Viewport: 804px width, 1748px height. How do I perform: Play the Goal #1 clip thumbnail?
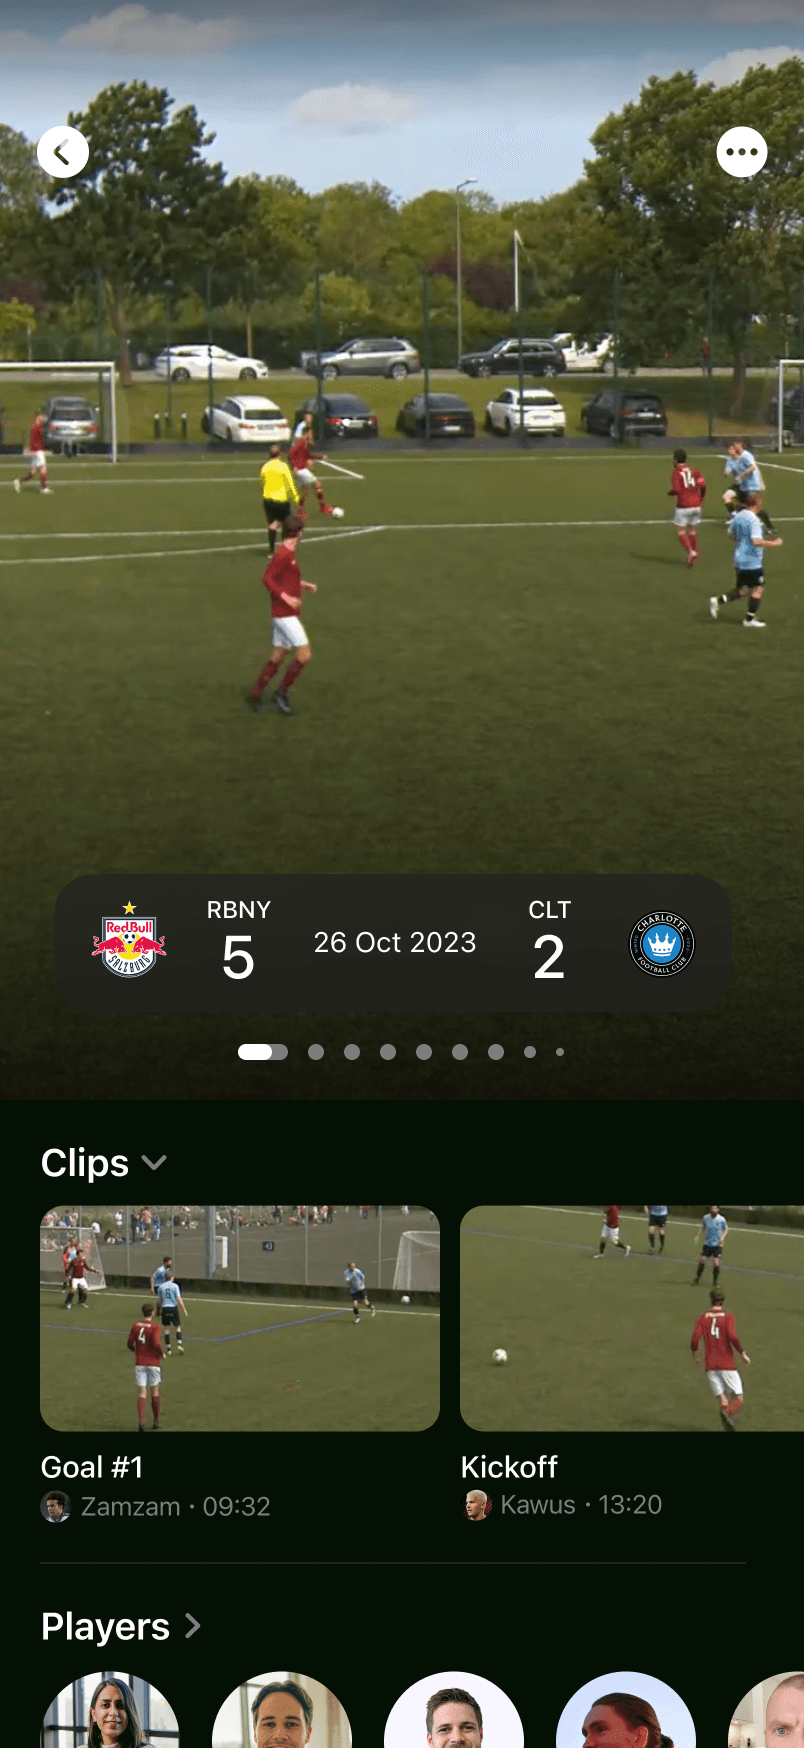[240, 1318]
